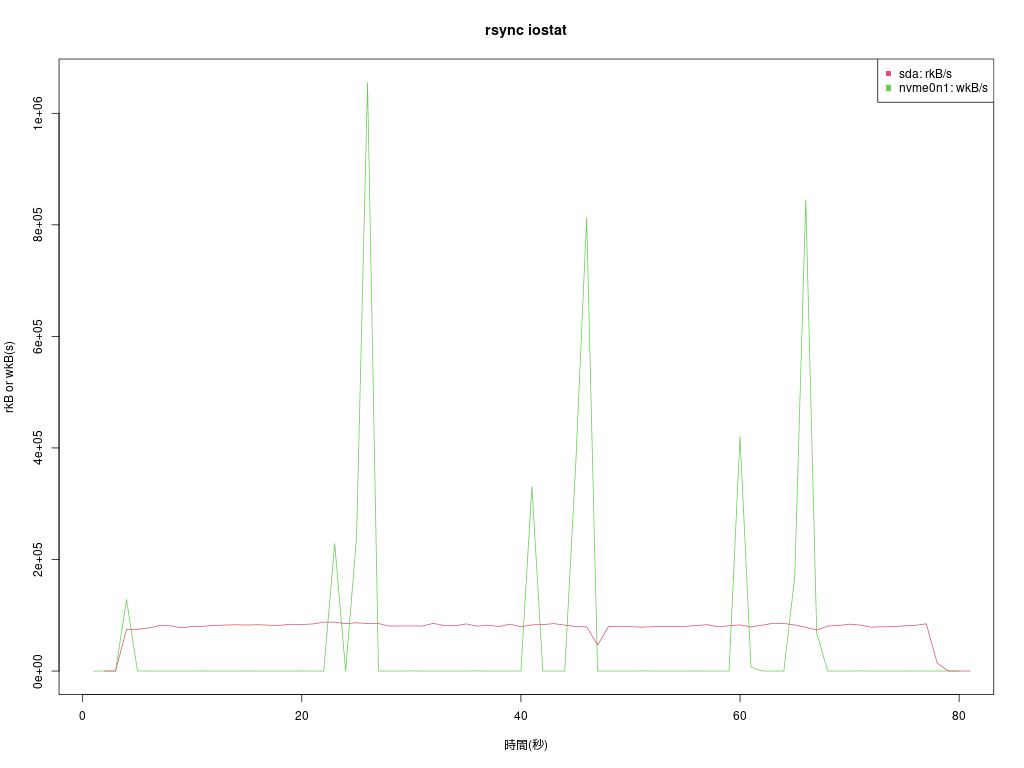Select the "sda: rkB/s" legend label
Viewport: 1024px width, 768px height.
[925, 74]
